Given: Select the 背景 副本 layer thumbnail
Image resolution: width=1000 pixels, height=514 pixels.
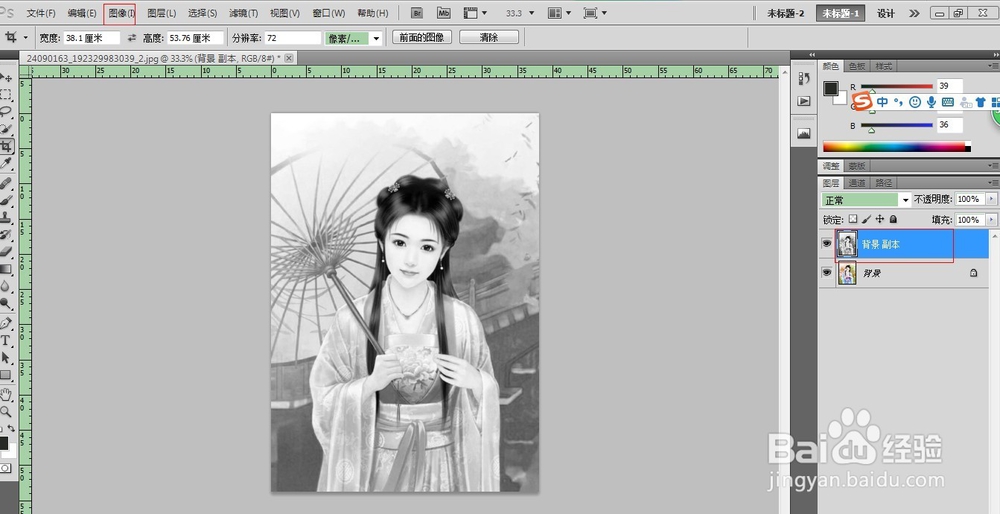Looking at the screenshot, I should pos(847,244).
